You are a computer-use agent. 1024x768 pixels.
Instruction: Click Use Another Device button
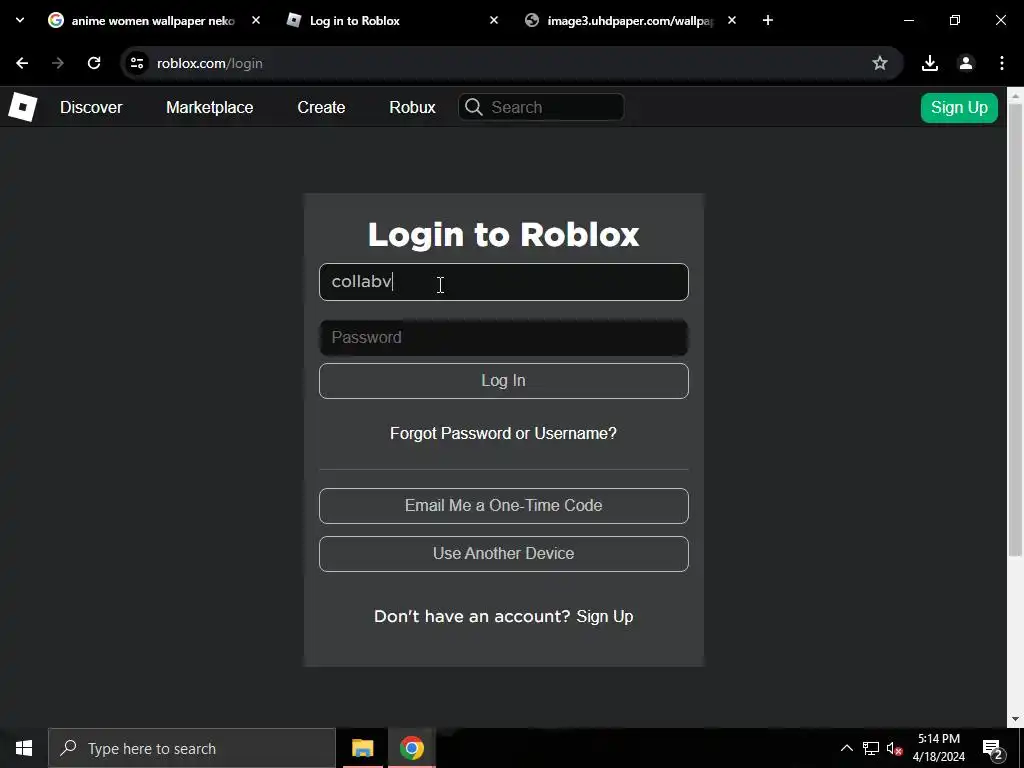[504, 554]
